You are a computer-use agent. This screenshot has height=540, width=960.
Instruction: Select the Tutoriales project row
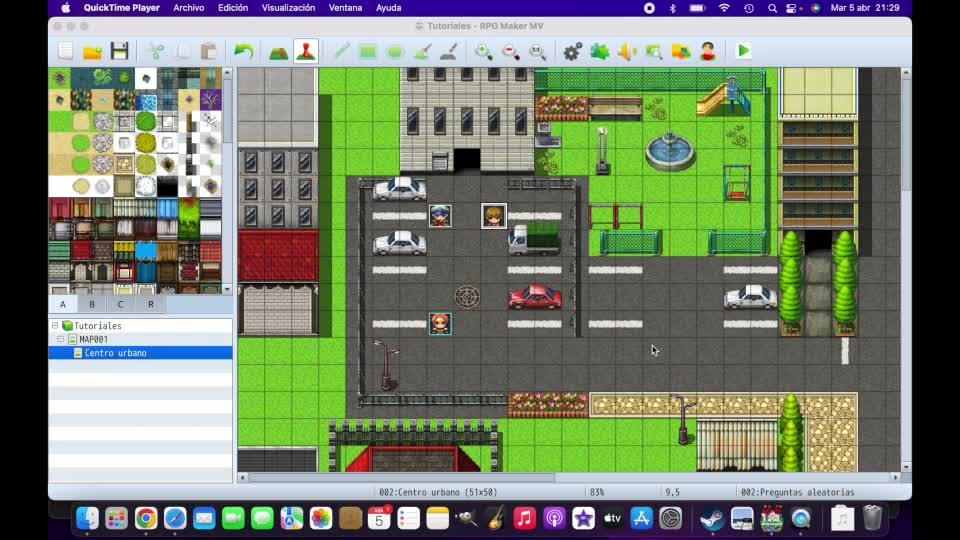pos(140,326)
